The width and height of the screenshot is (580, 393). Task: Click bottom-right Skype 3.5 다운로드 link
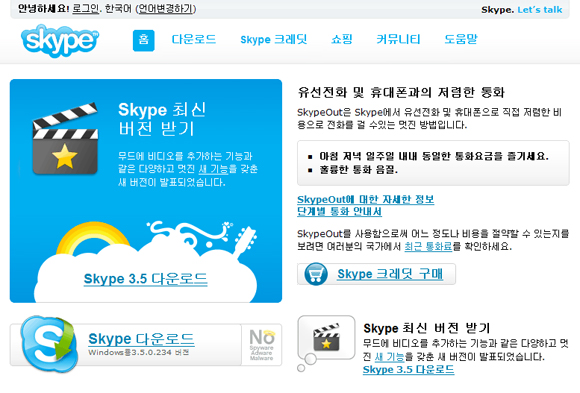click(x=408, y=369)
